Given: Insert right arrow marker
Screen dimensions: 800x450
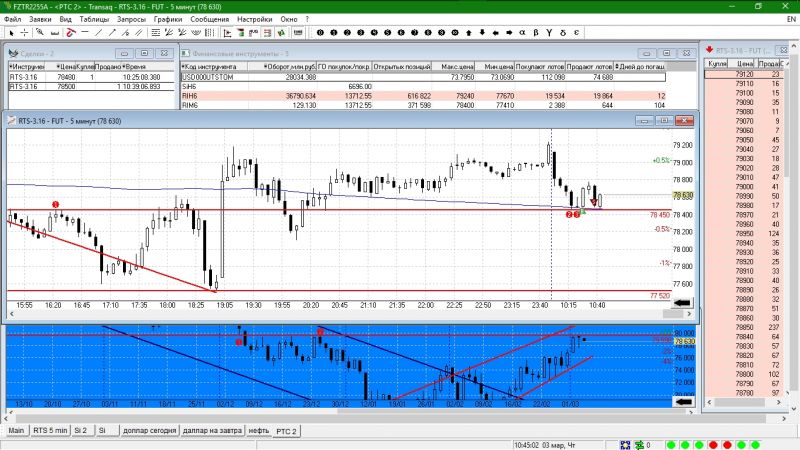Looking at the screenshot, I should (x=509, y=33).
